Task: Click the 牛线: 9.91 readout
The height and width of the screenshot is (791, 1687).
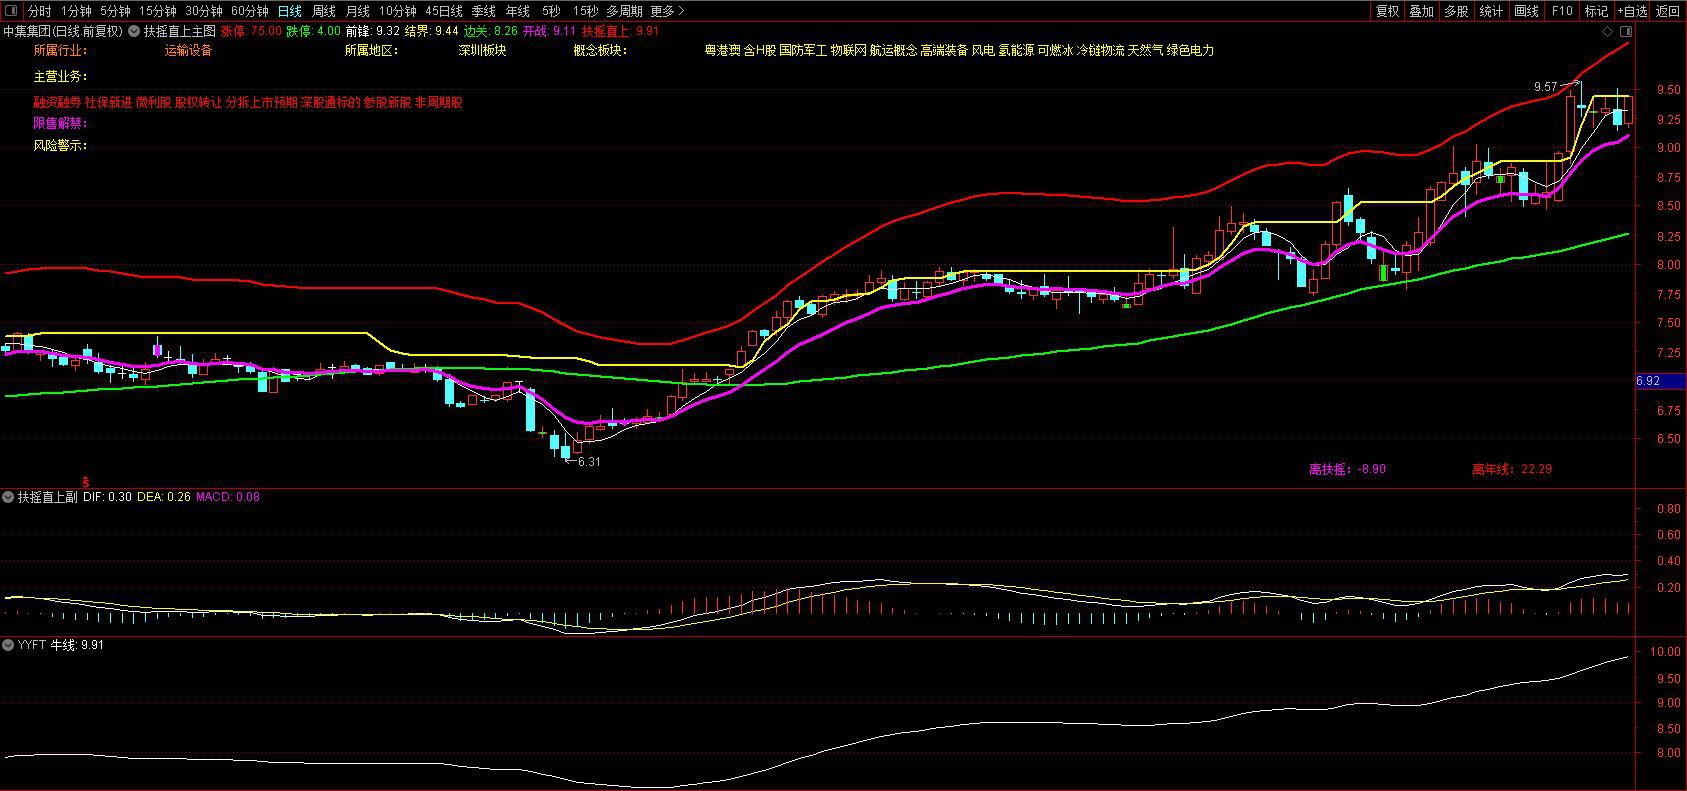Action: coord(78,645)
